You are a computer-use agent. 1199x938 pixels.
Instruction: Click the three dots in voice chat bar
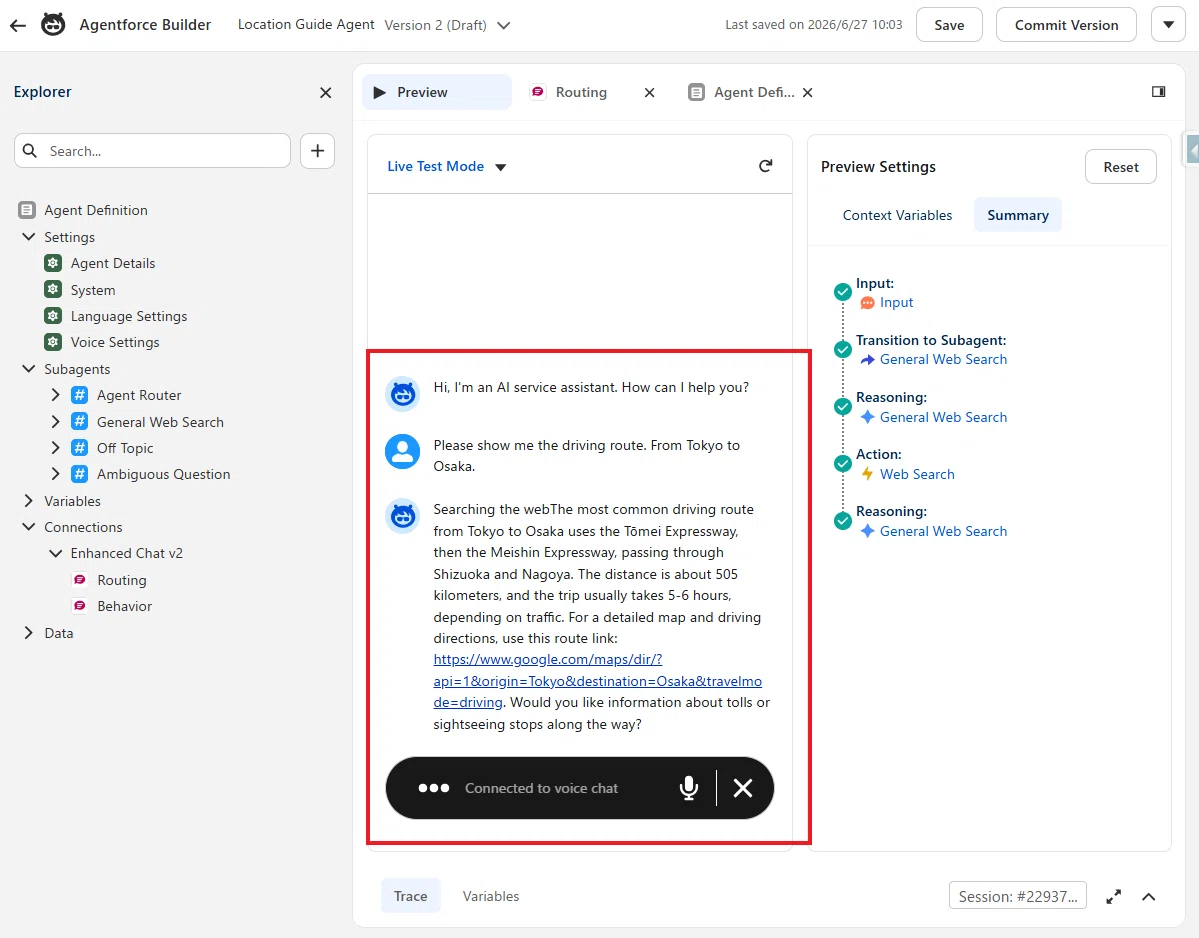(434, 787)
